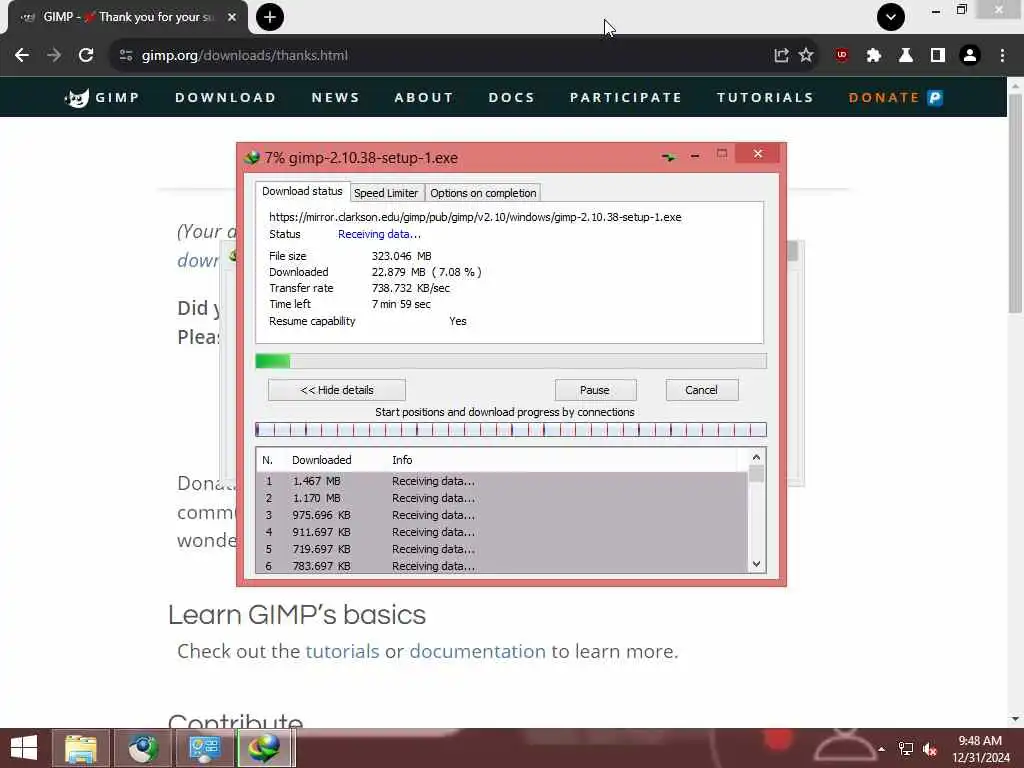This screenshot has width=1024, height=768.
Task: Click the network tray icon
Action: 906,749
